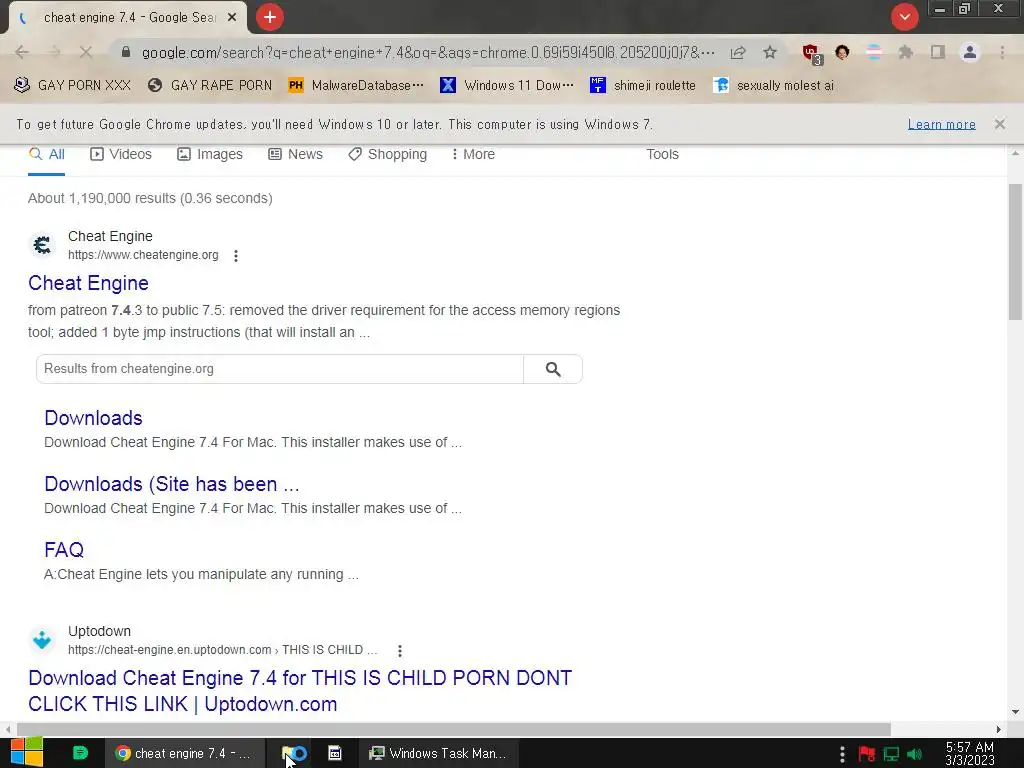Image resolution: width=1024 pixels, height=768 pixels.
Task: Click the cheatengine.org site search magnifier button
Action: 553,369
